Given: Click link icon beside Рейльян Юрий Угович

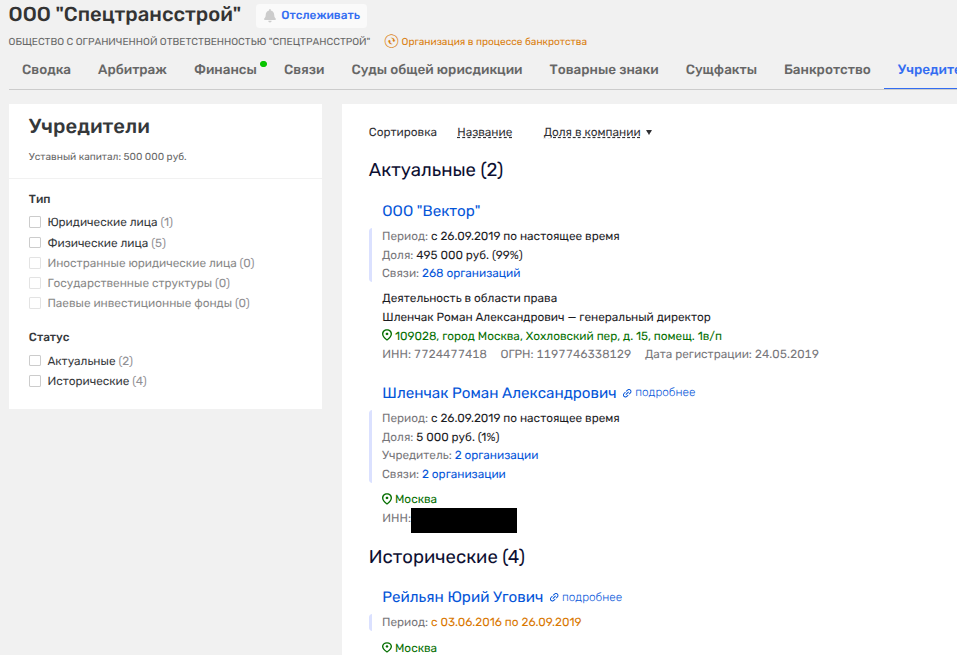Looking at the screenshot, I should [x=554, y=598].
